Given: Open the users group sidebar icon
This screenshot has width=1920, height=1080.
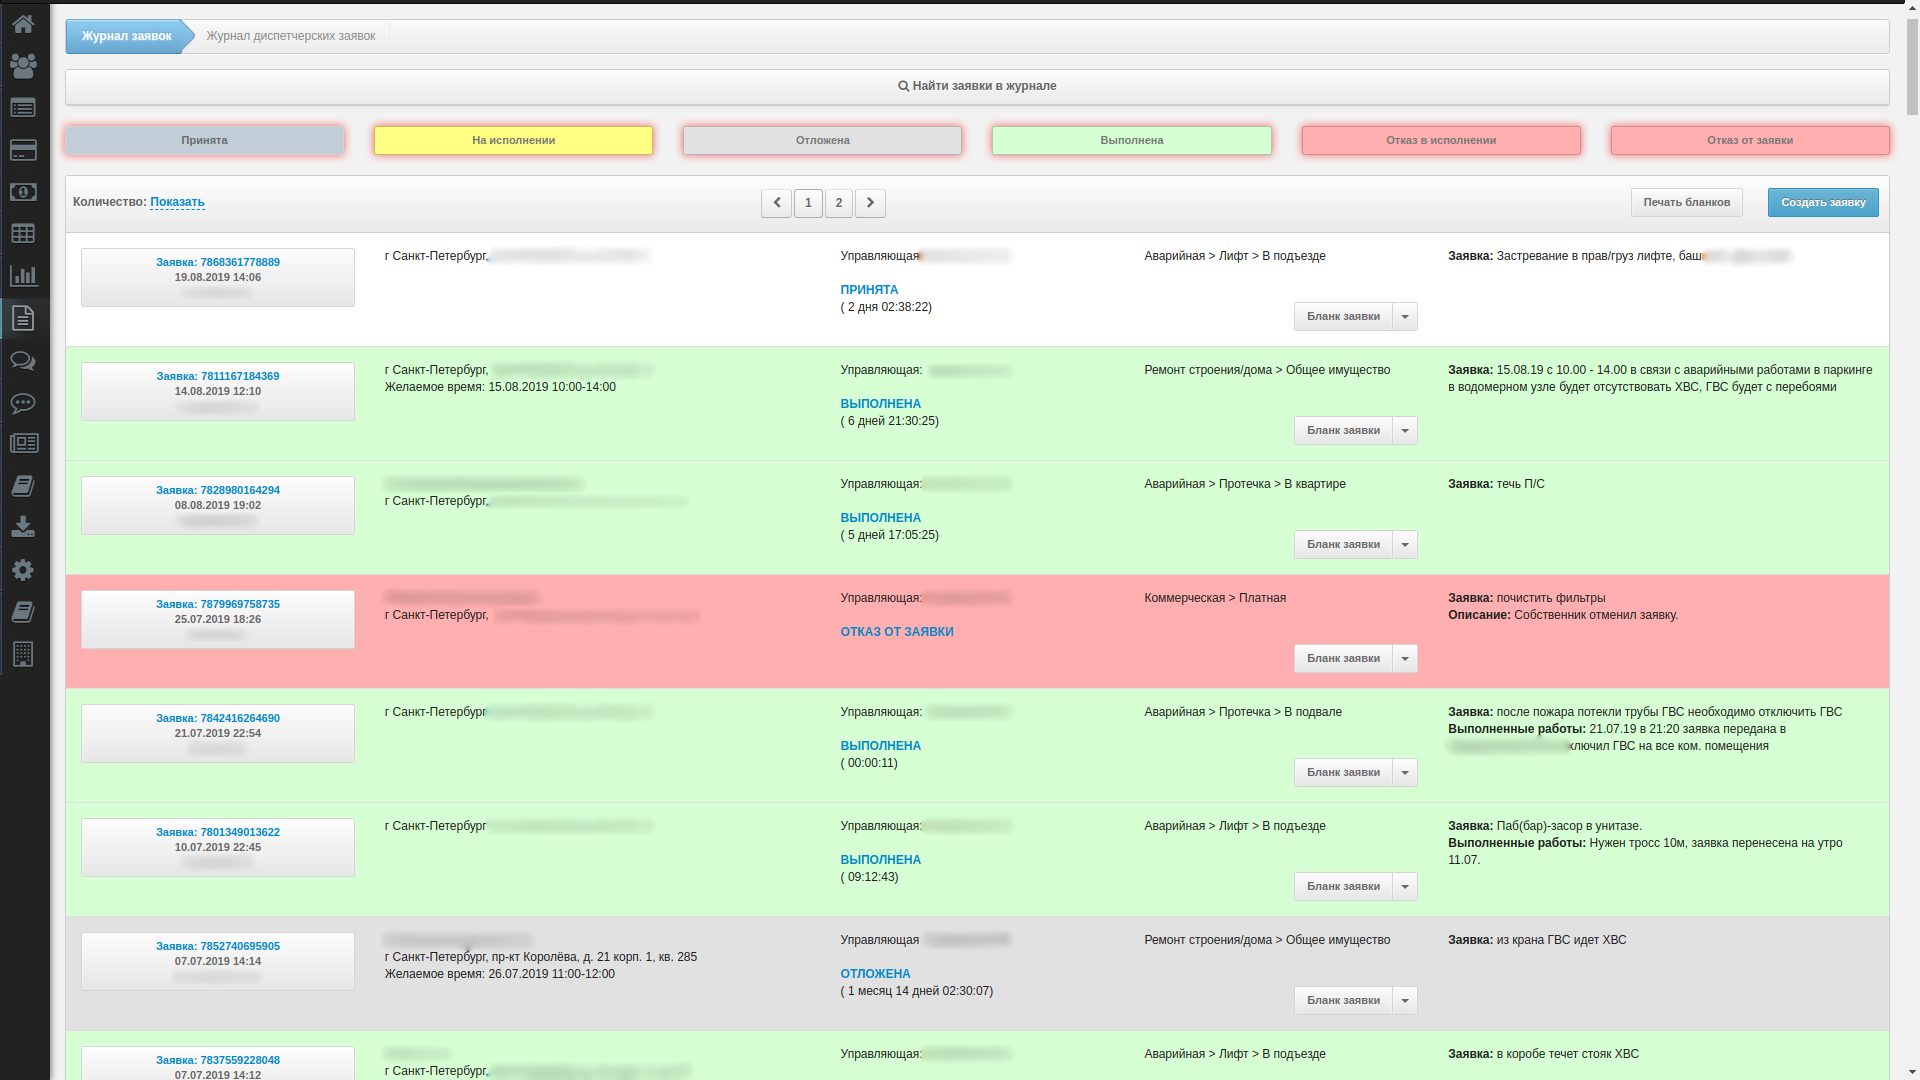Looking at the screenshot, I should pyautogui.click(x=23, y=66).
